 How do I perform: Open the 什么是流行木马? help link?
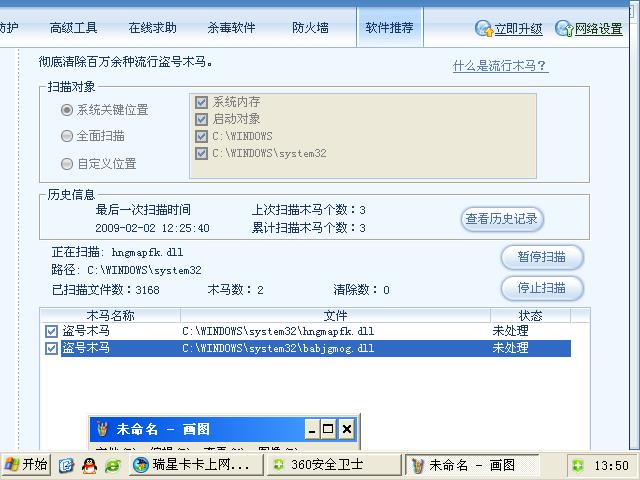click(x=500, y=66)
